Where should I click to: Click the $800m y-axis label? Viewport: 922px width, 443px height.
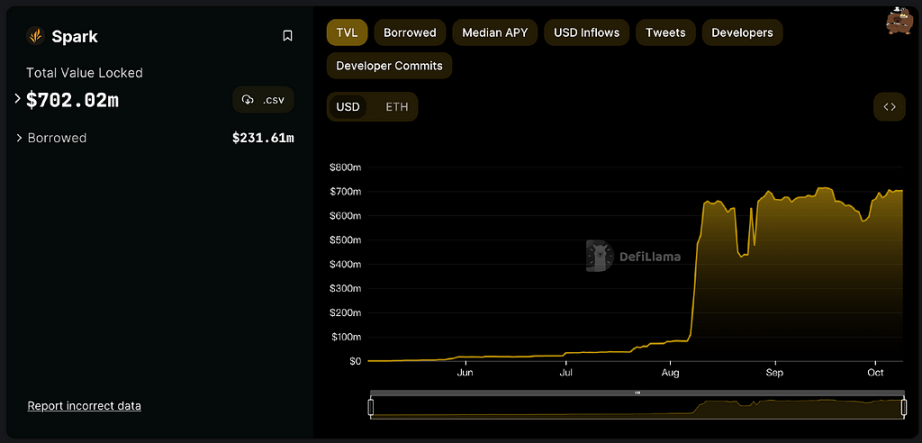[345, 168]
